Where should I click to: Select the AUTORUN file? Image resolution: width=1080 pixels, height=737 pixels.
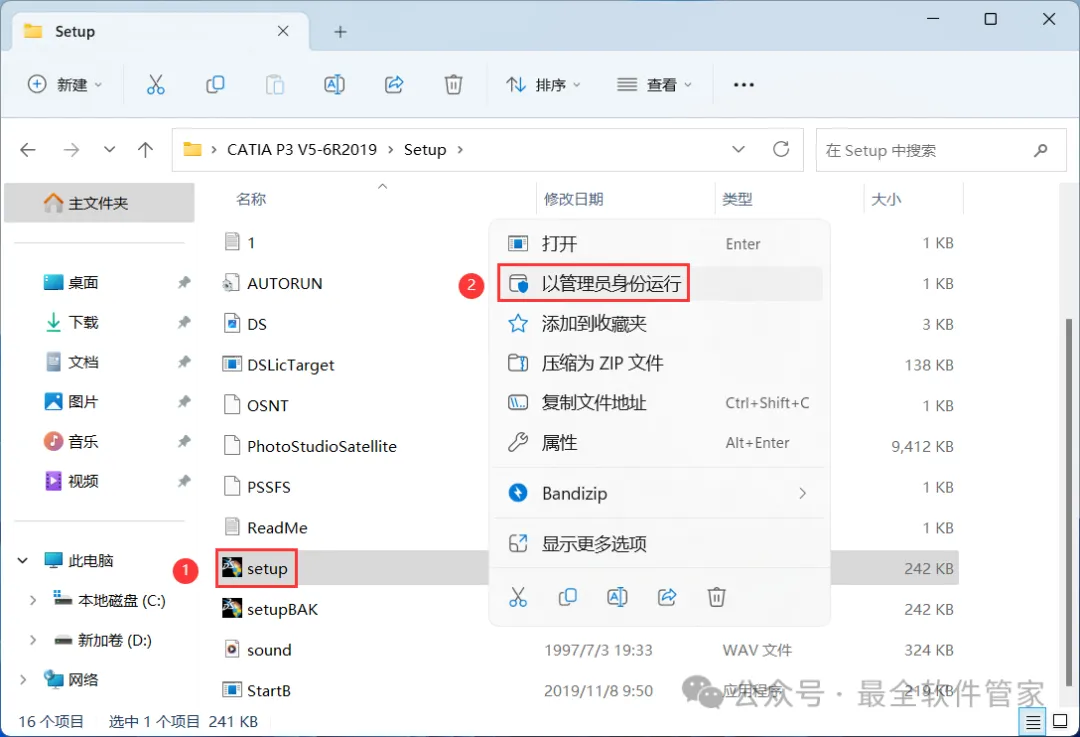point(284,284)
